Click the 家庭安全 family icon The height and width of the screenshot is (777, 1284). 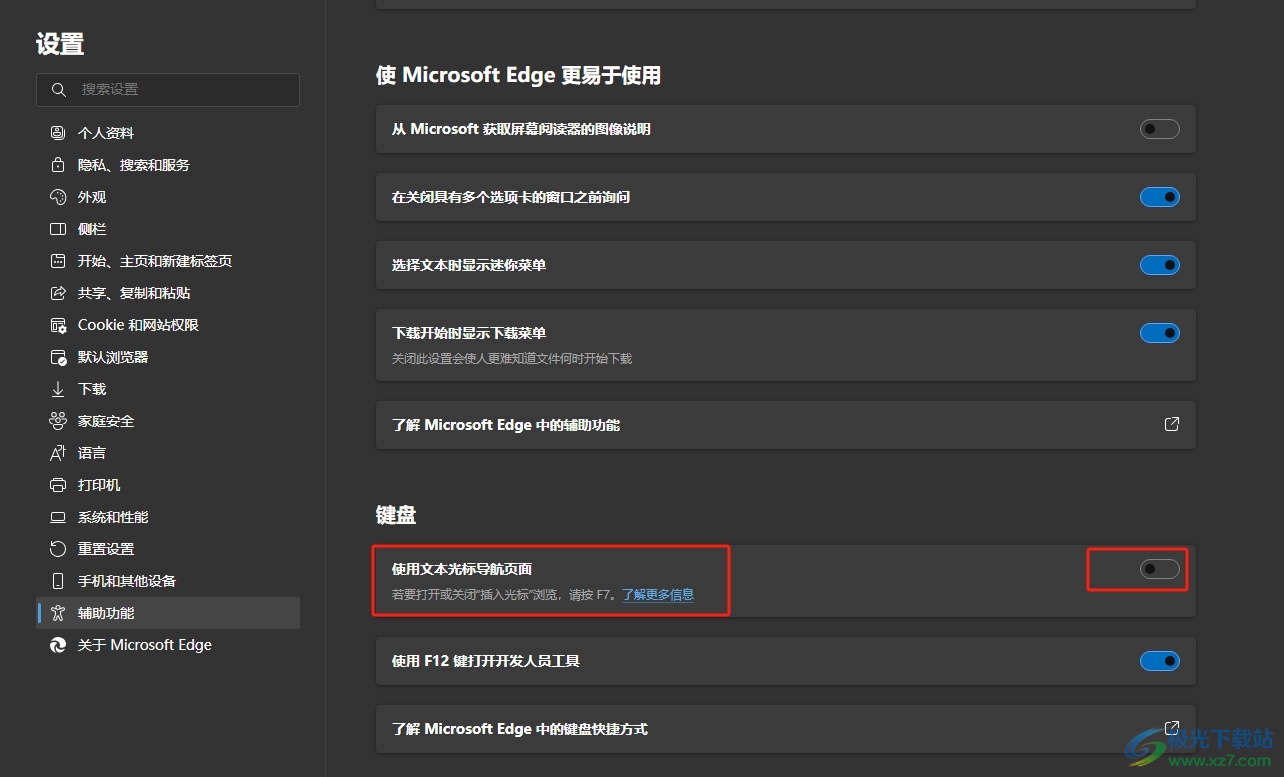pos(58,421)
